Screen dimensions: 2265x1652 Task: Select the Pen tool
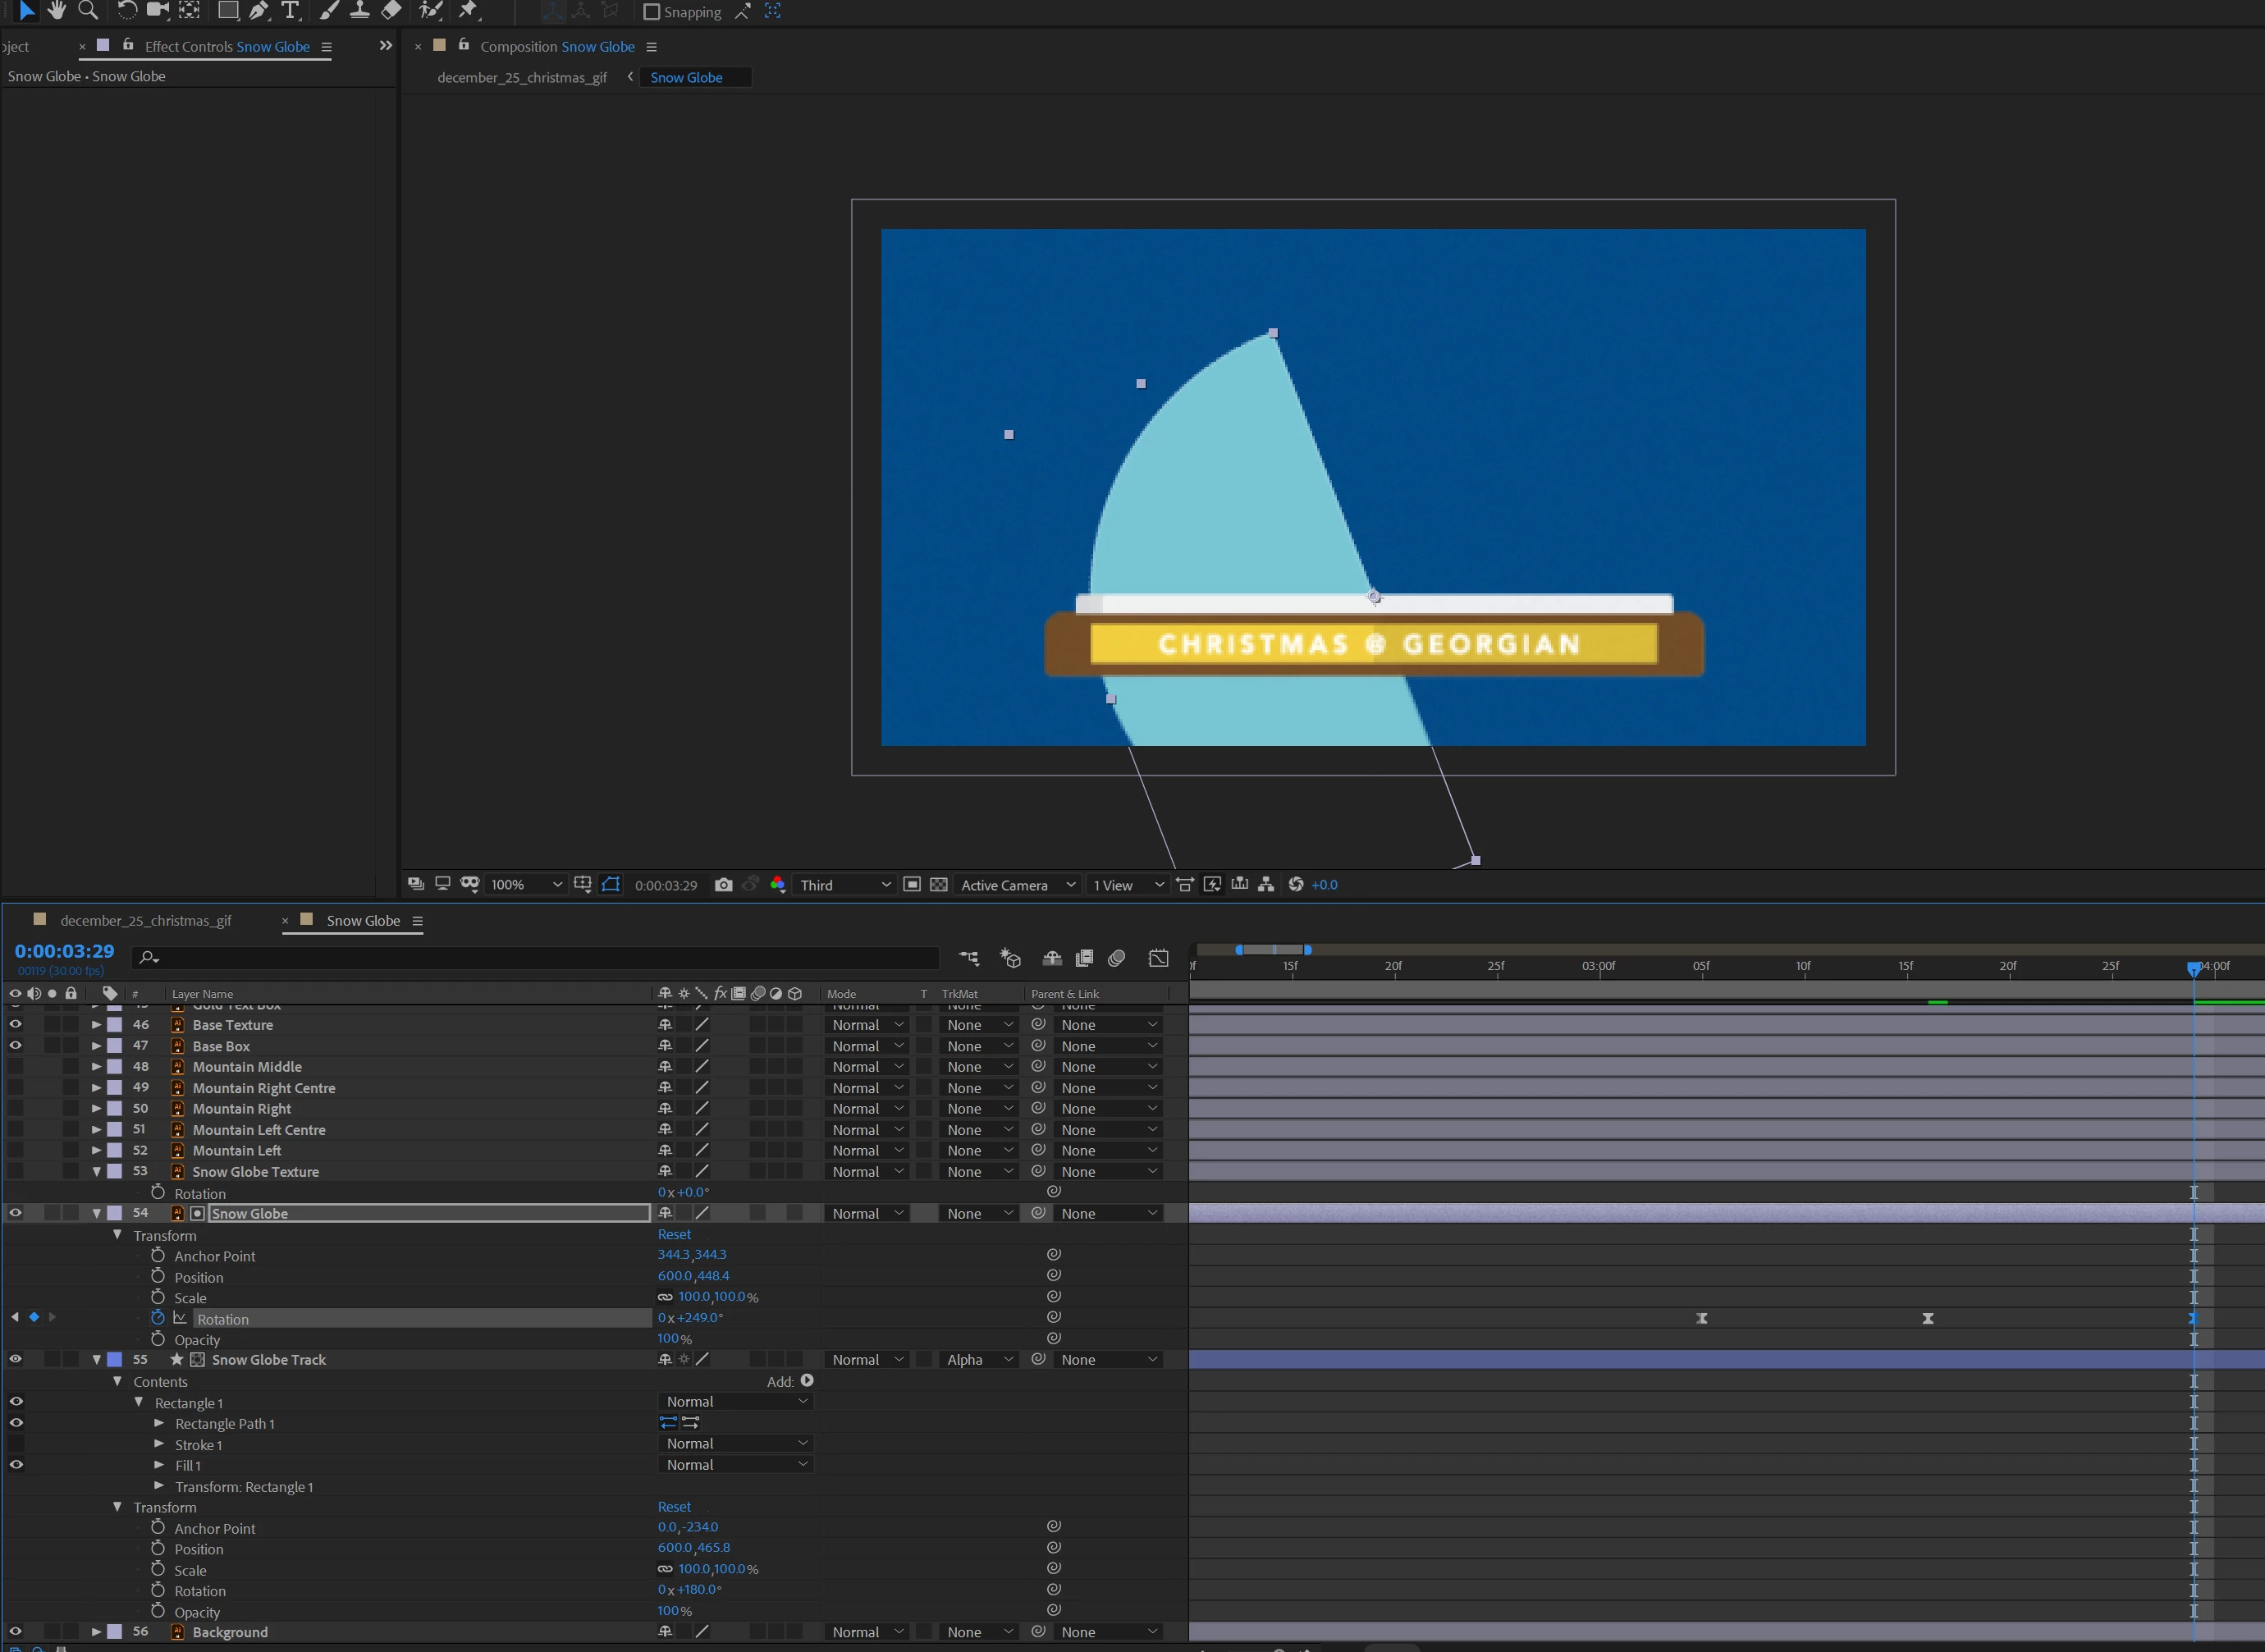[x=259, y=10]
